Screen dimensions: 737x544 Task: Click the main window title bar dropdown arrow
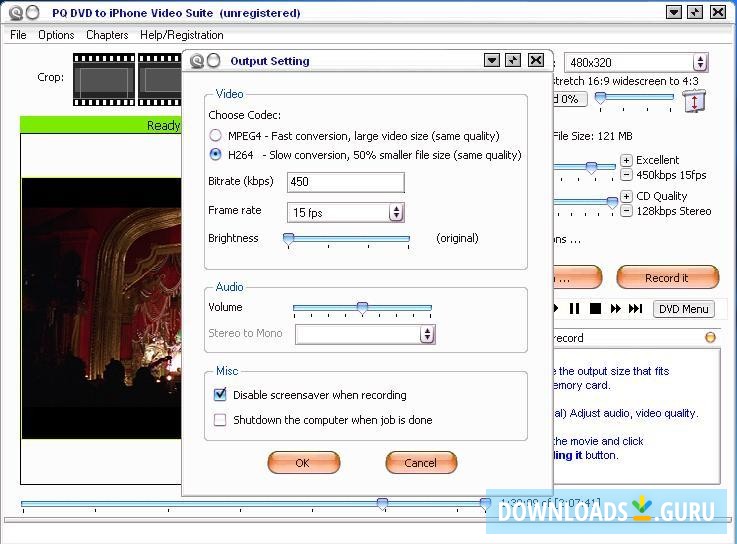(674, 12)
